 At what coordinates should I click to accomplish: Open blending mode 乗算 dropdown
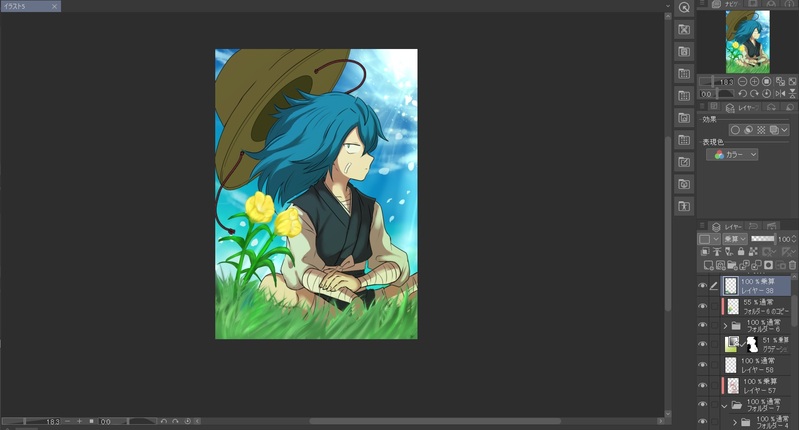pos(734,239)
